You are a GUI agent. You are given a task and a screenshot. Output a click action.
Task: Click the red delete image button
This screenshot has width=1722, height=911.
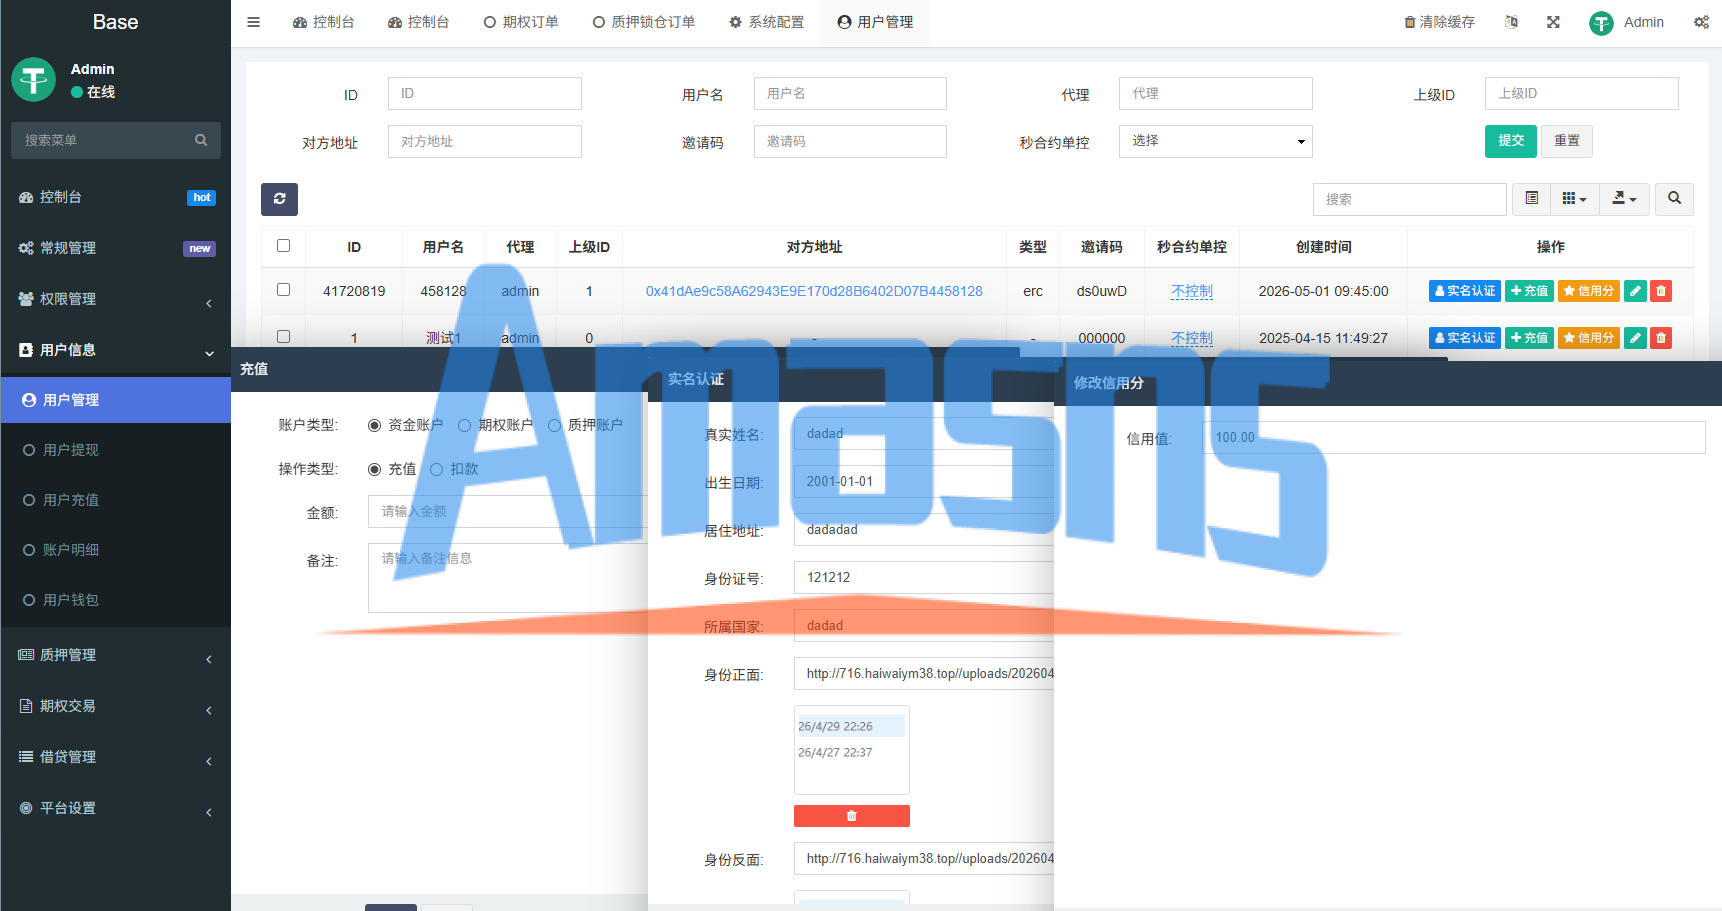[851, 816]
